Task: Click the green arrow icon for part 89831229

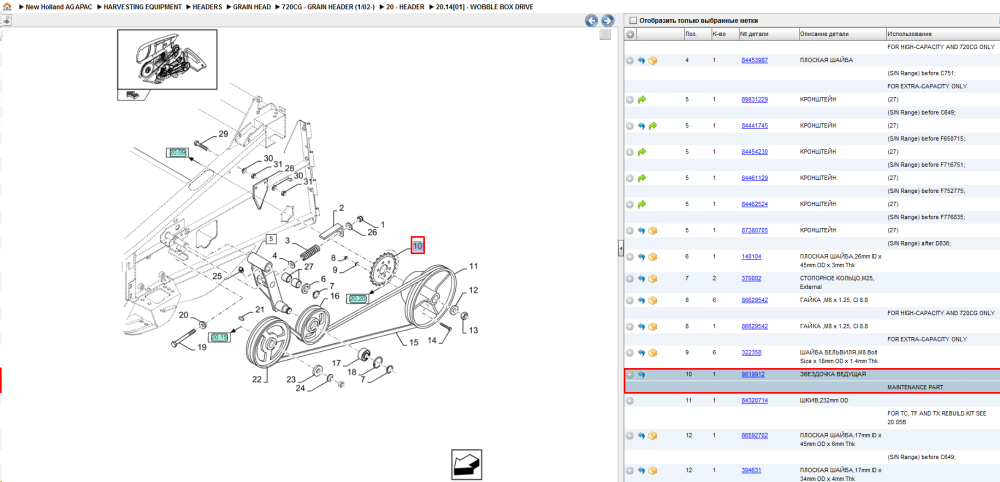Action: (x=642, y=99)
